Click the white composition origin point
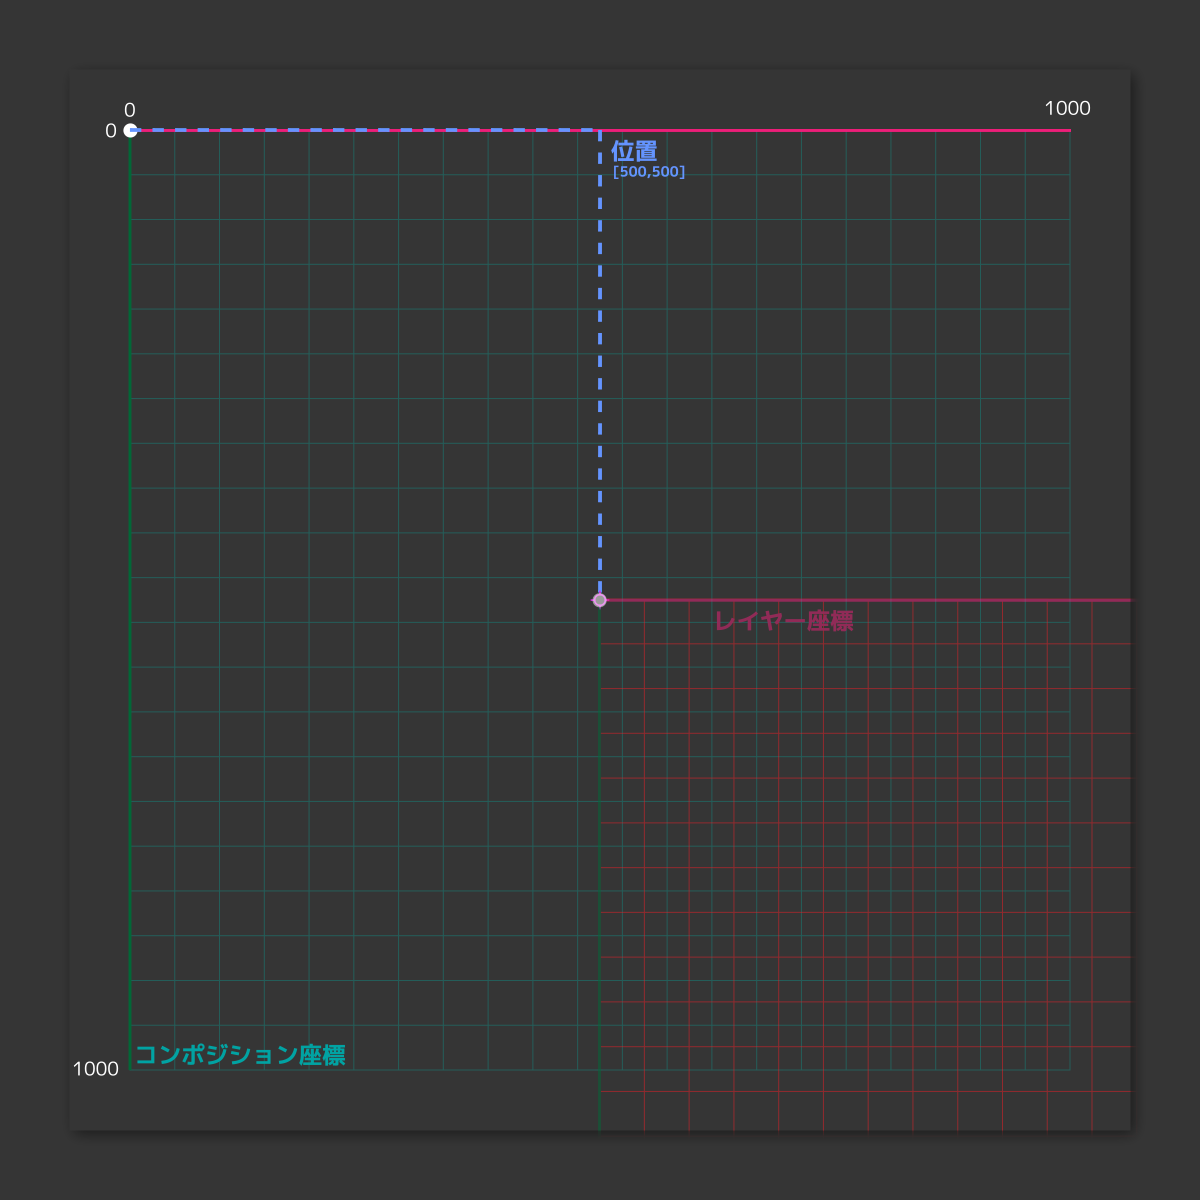The width and height of the screenshot is (1200, 1200). (130, 130)
